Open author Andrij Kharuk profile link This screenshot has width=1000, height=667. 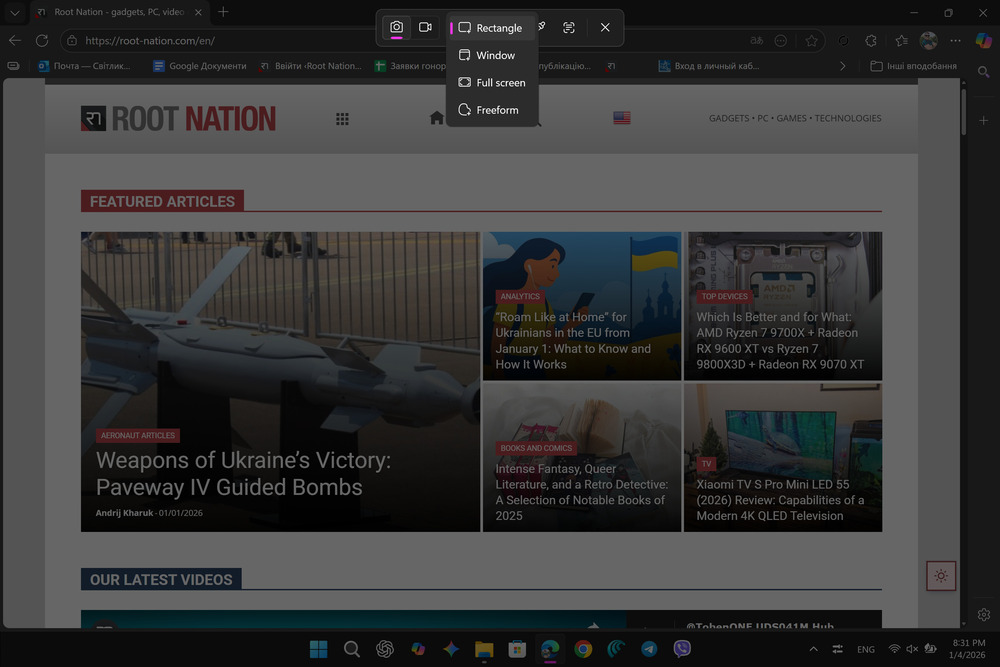tap(124, 513)
